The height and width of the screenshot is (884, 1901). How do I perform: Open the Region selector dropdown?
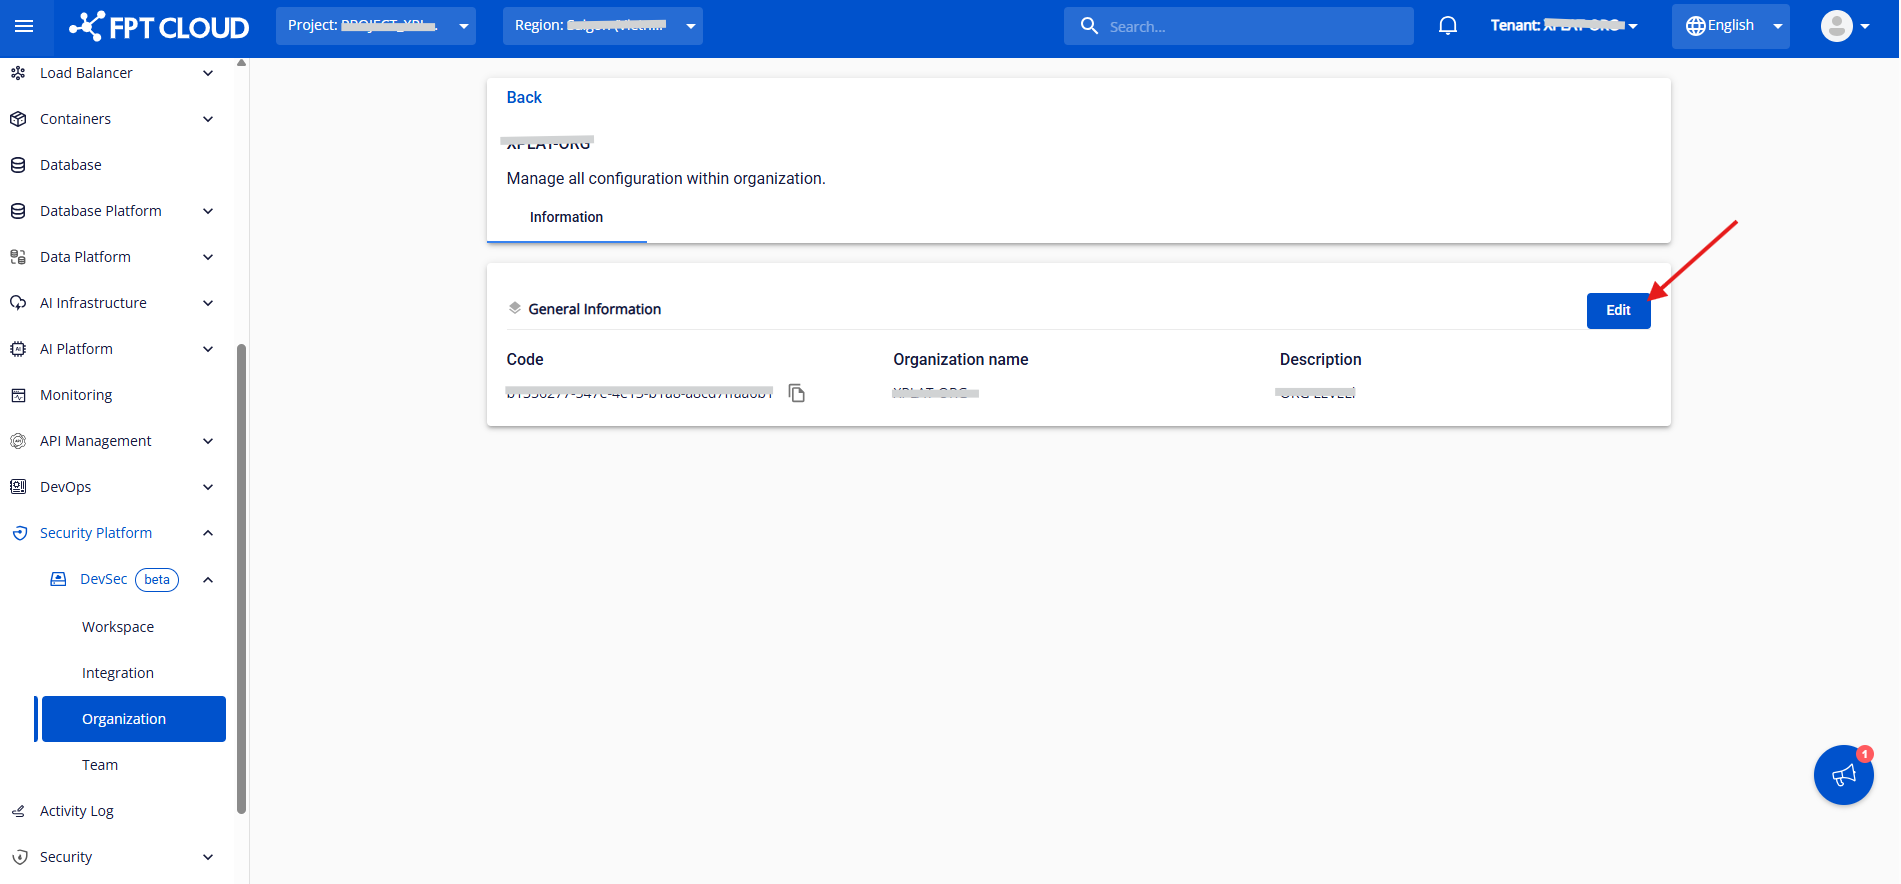[x=602, y=26]
